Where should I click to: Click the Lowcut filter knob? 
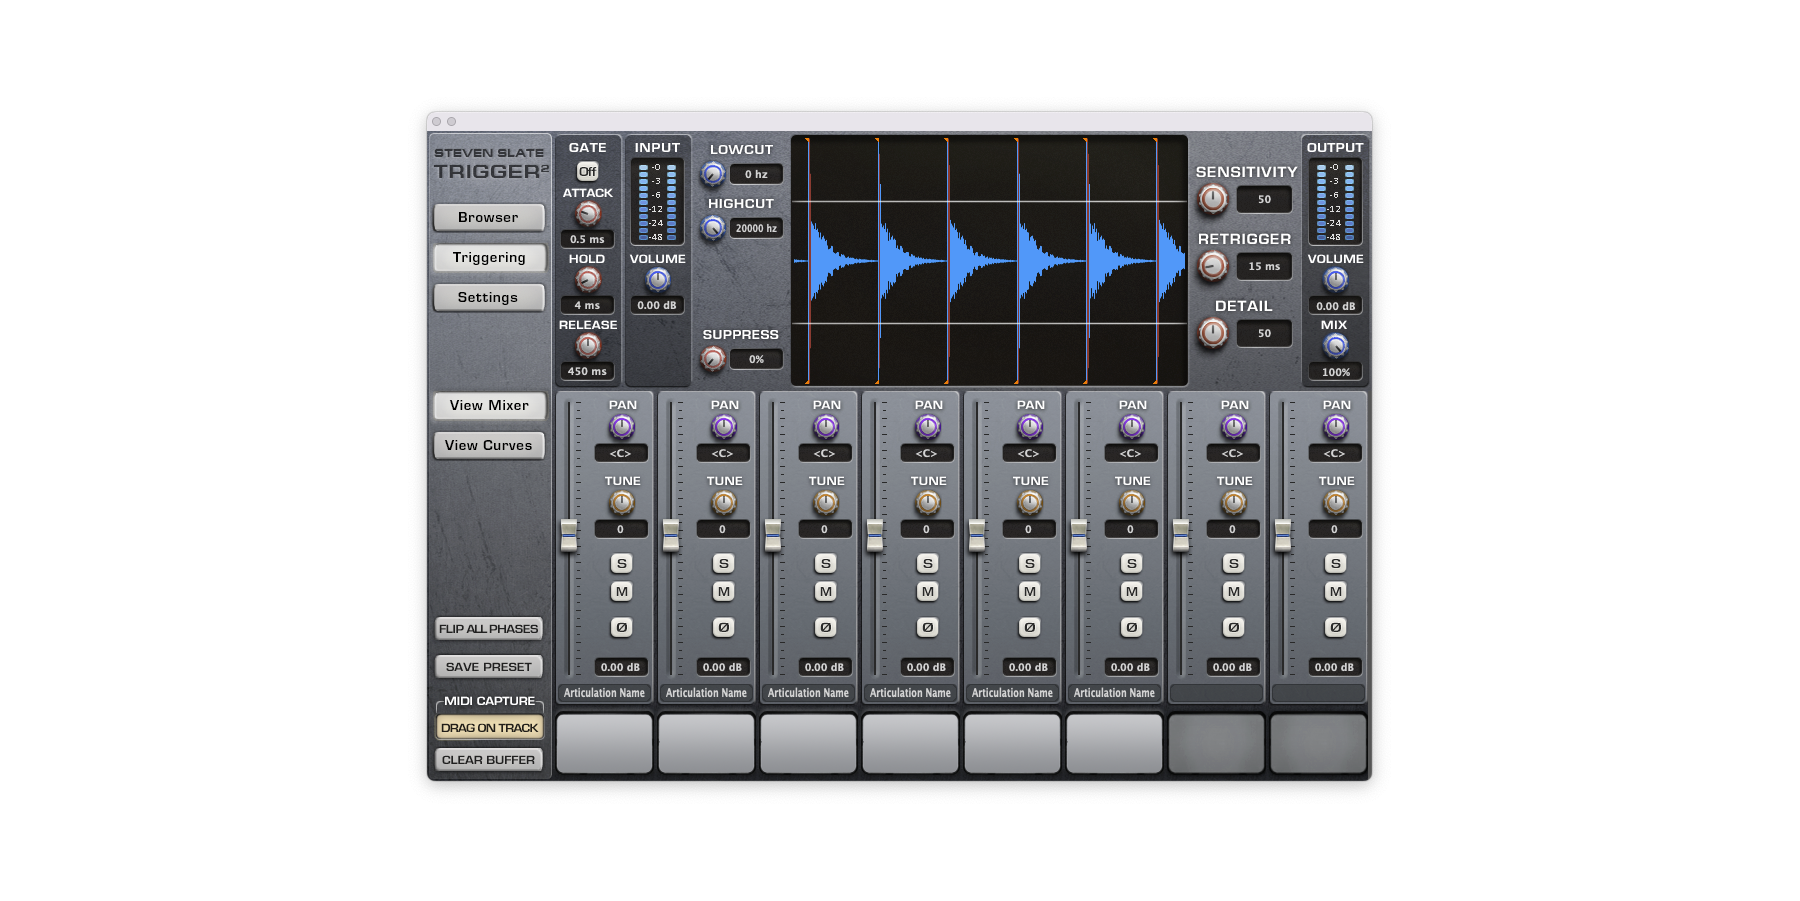point(713,175)
